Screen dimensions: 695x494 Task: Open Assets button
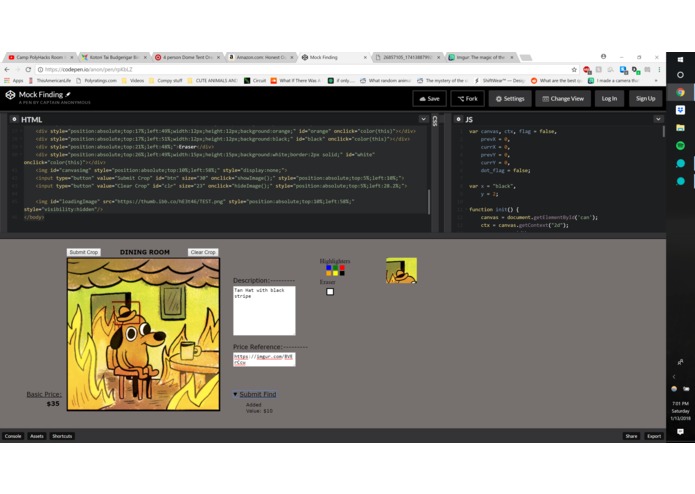(x=37, y=436)
